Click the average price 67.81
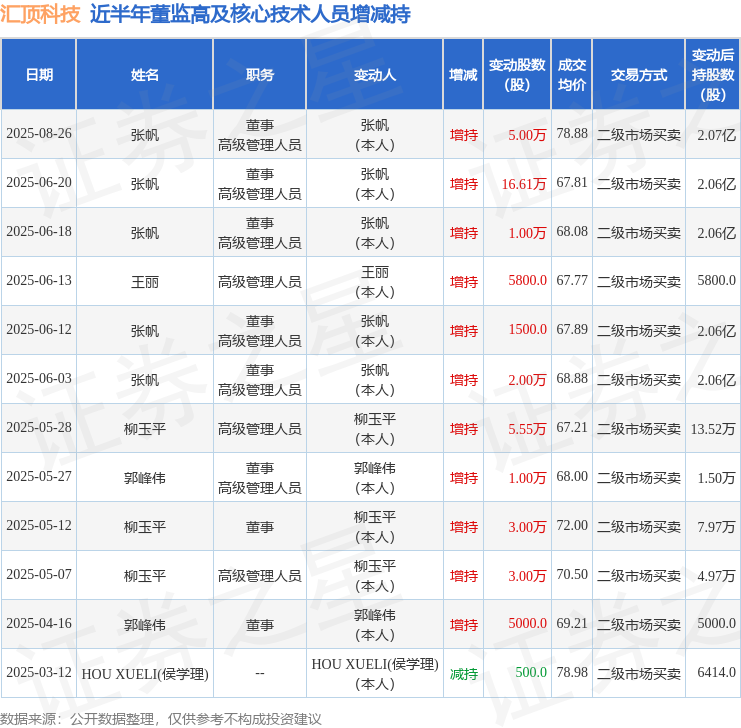 (x=572, y=183)
